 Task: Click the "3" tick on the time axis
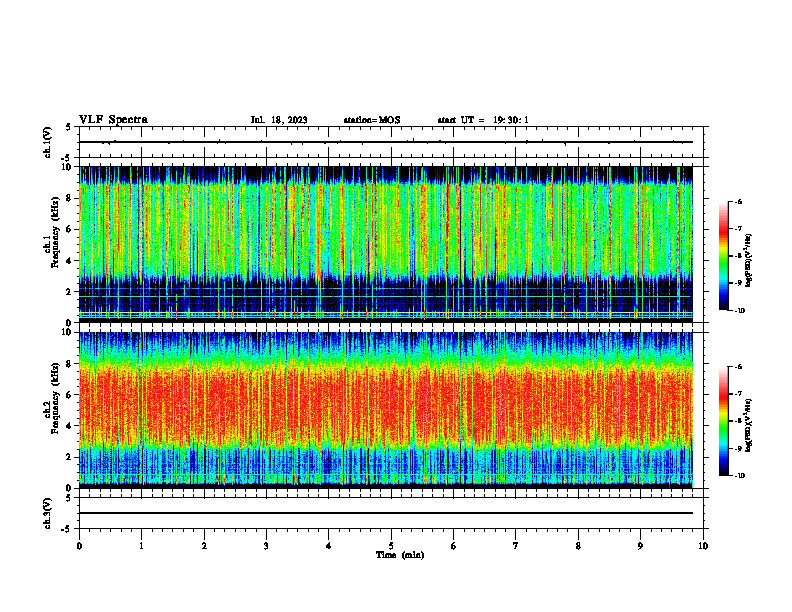pos(267,546)
